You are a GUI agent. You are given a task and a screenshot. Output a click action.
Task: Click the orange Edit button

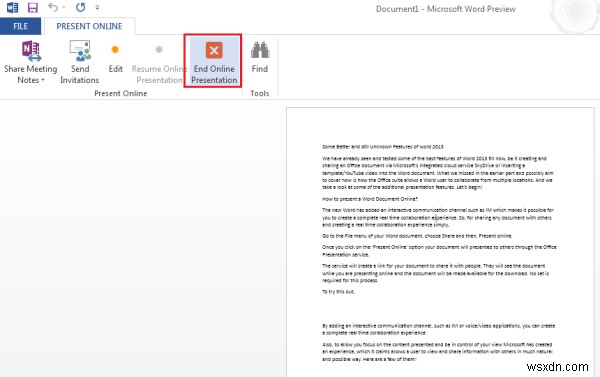coord(115,58)
